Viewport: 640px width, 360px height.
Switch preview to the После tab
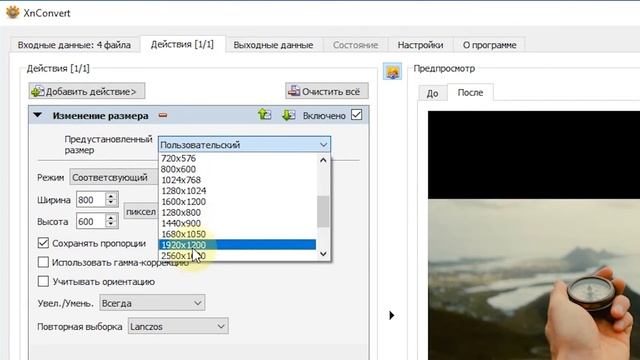click(x=470, y=92)
